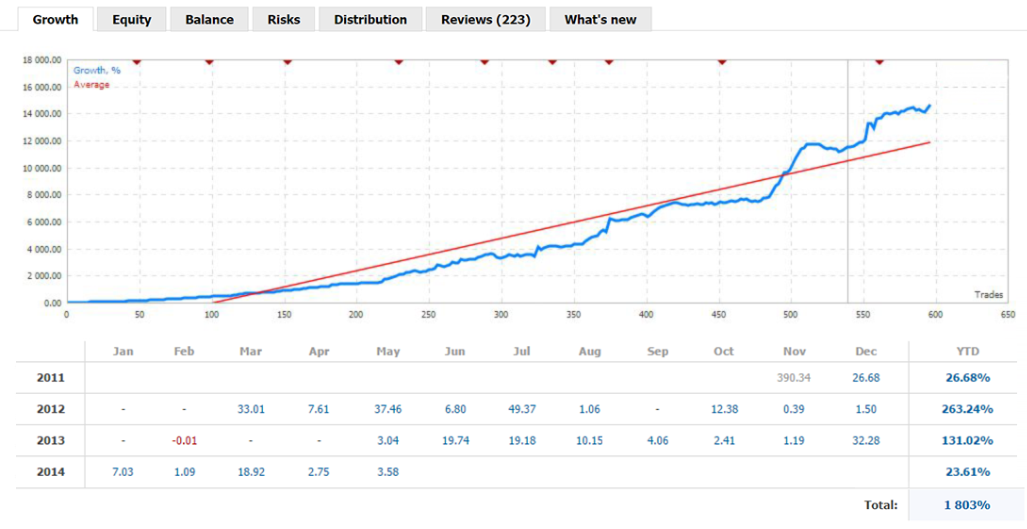Click red marker above trade 50

pyautogui.click(x=137, y=61)
